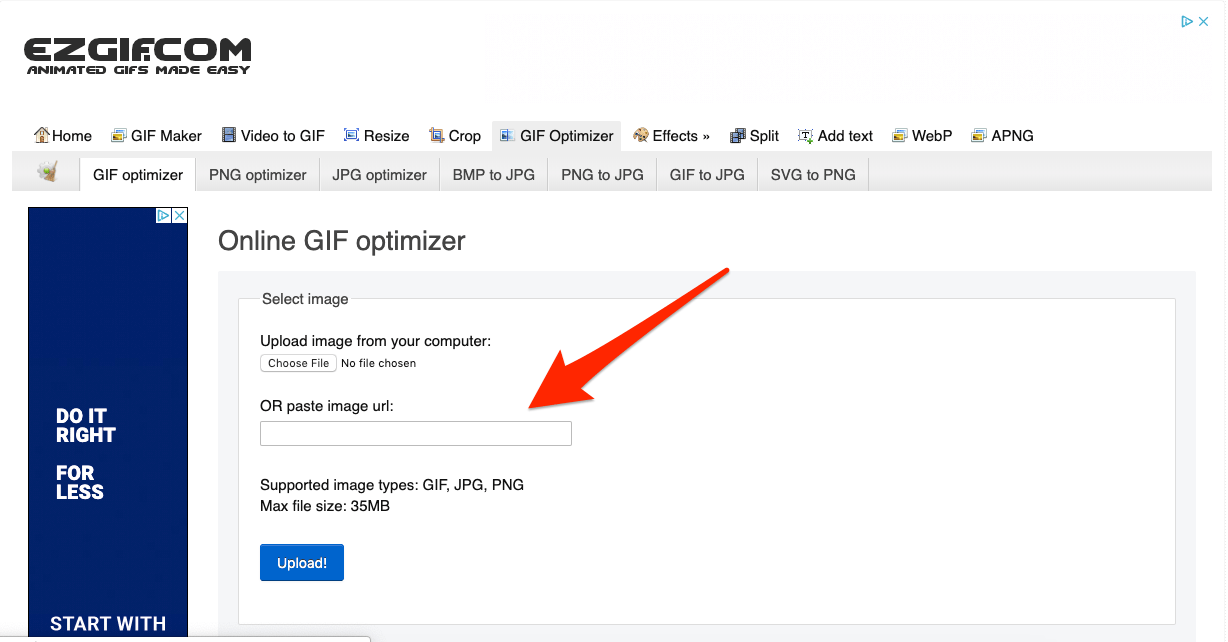1228x642 pixels.
Task: Focus the paste image url field
Action: pos(416,434)
